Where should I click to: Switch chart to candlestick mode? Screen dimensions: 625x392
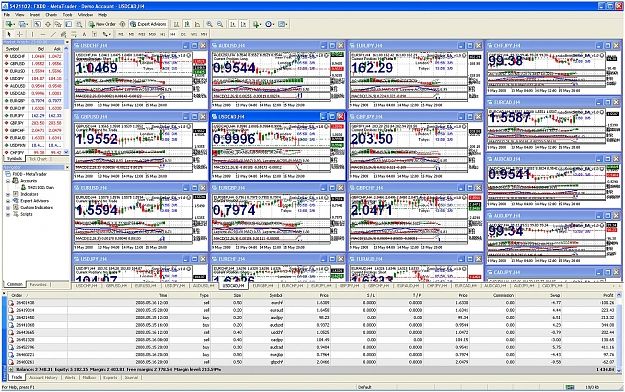[x=187, y=24]
